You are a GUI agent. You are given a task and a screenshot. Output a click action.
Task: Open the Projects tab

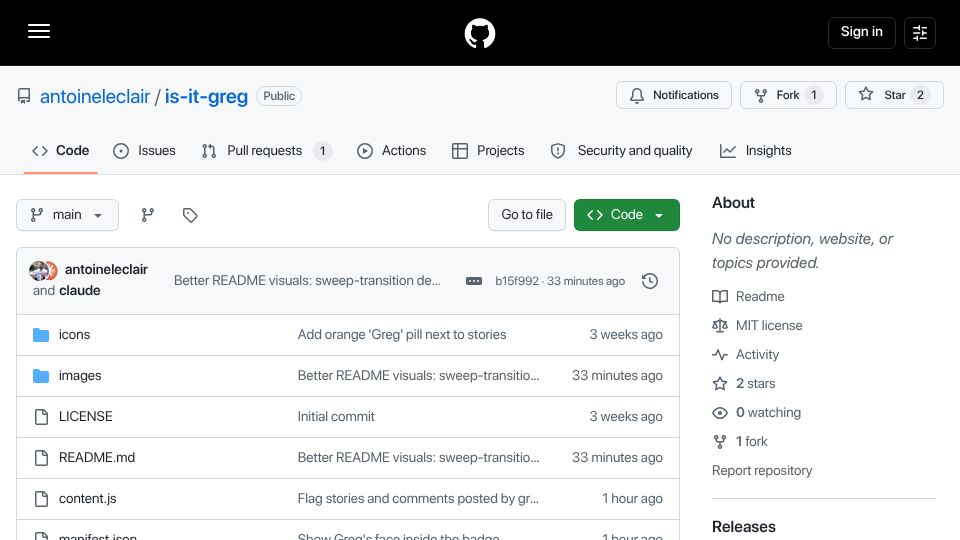point(488,151)
